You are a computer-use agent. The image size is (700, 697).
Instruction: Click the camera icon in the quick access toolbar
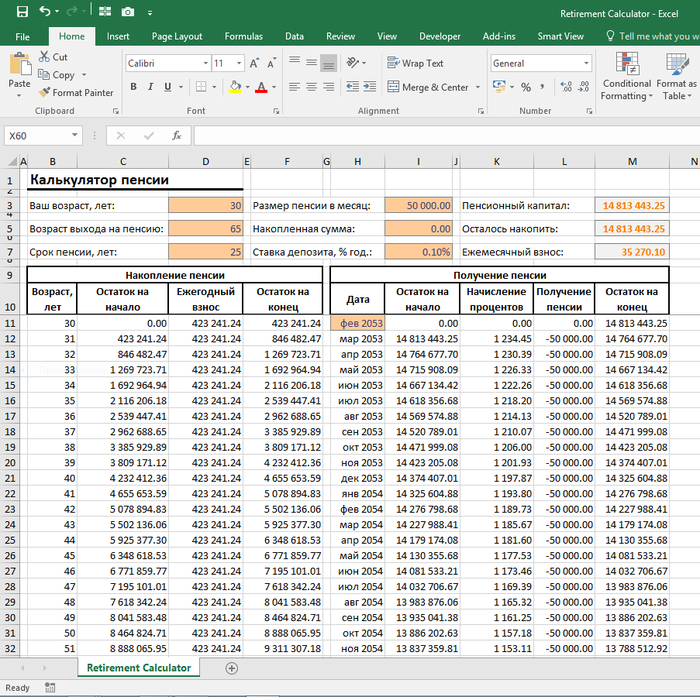point(128,12)
